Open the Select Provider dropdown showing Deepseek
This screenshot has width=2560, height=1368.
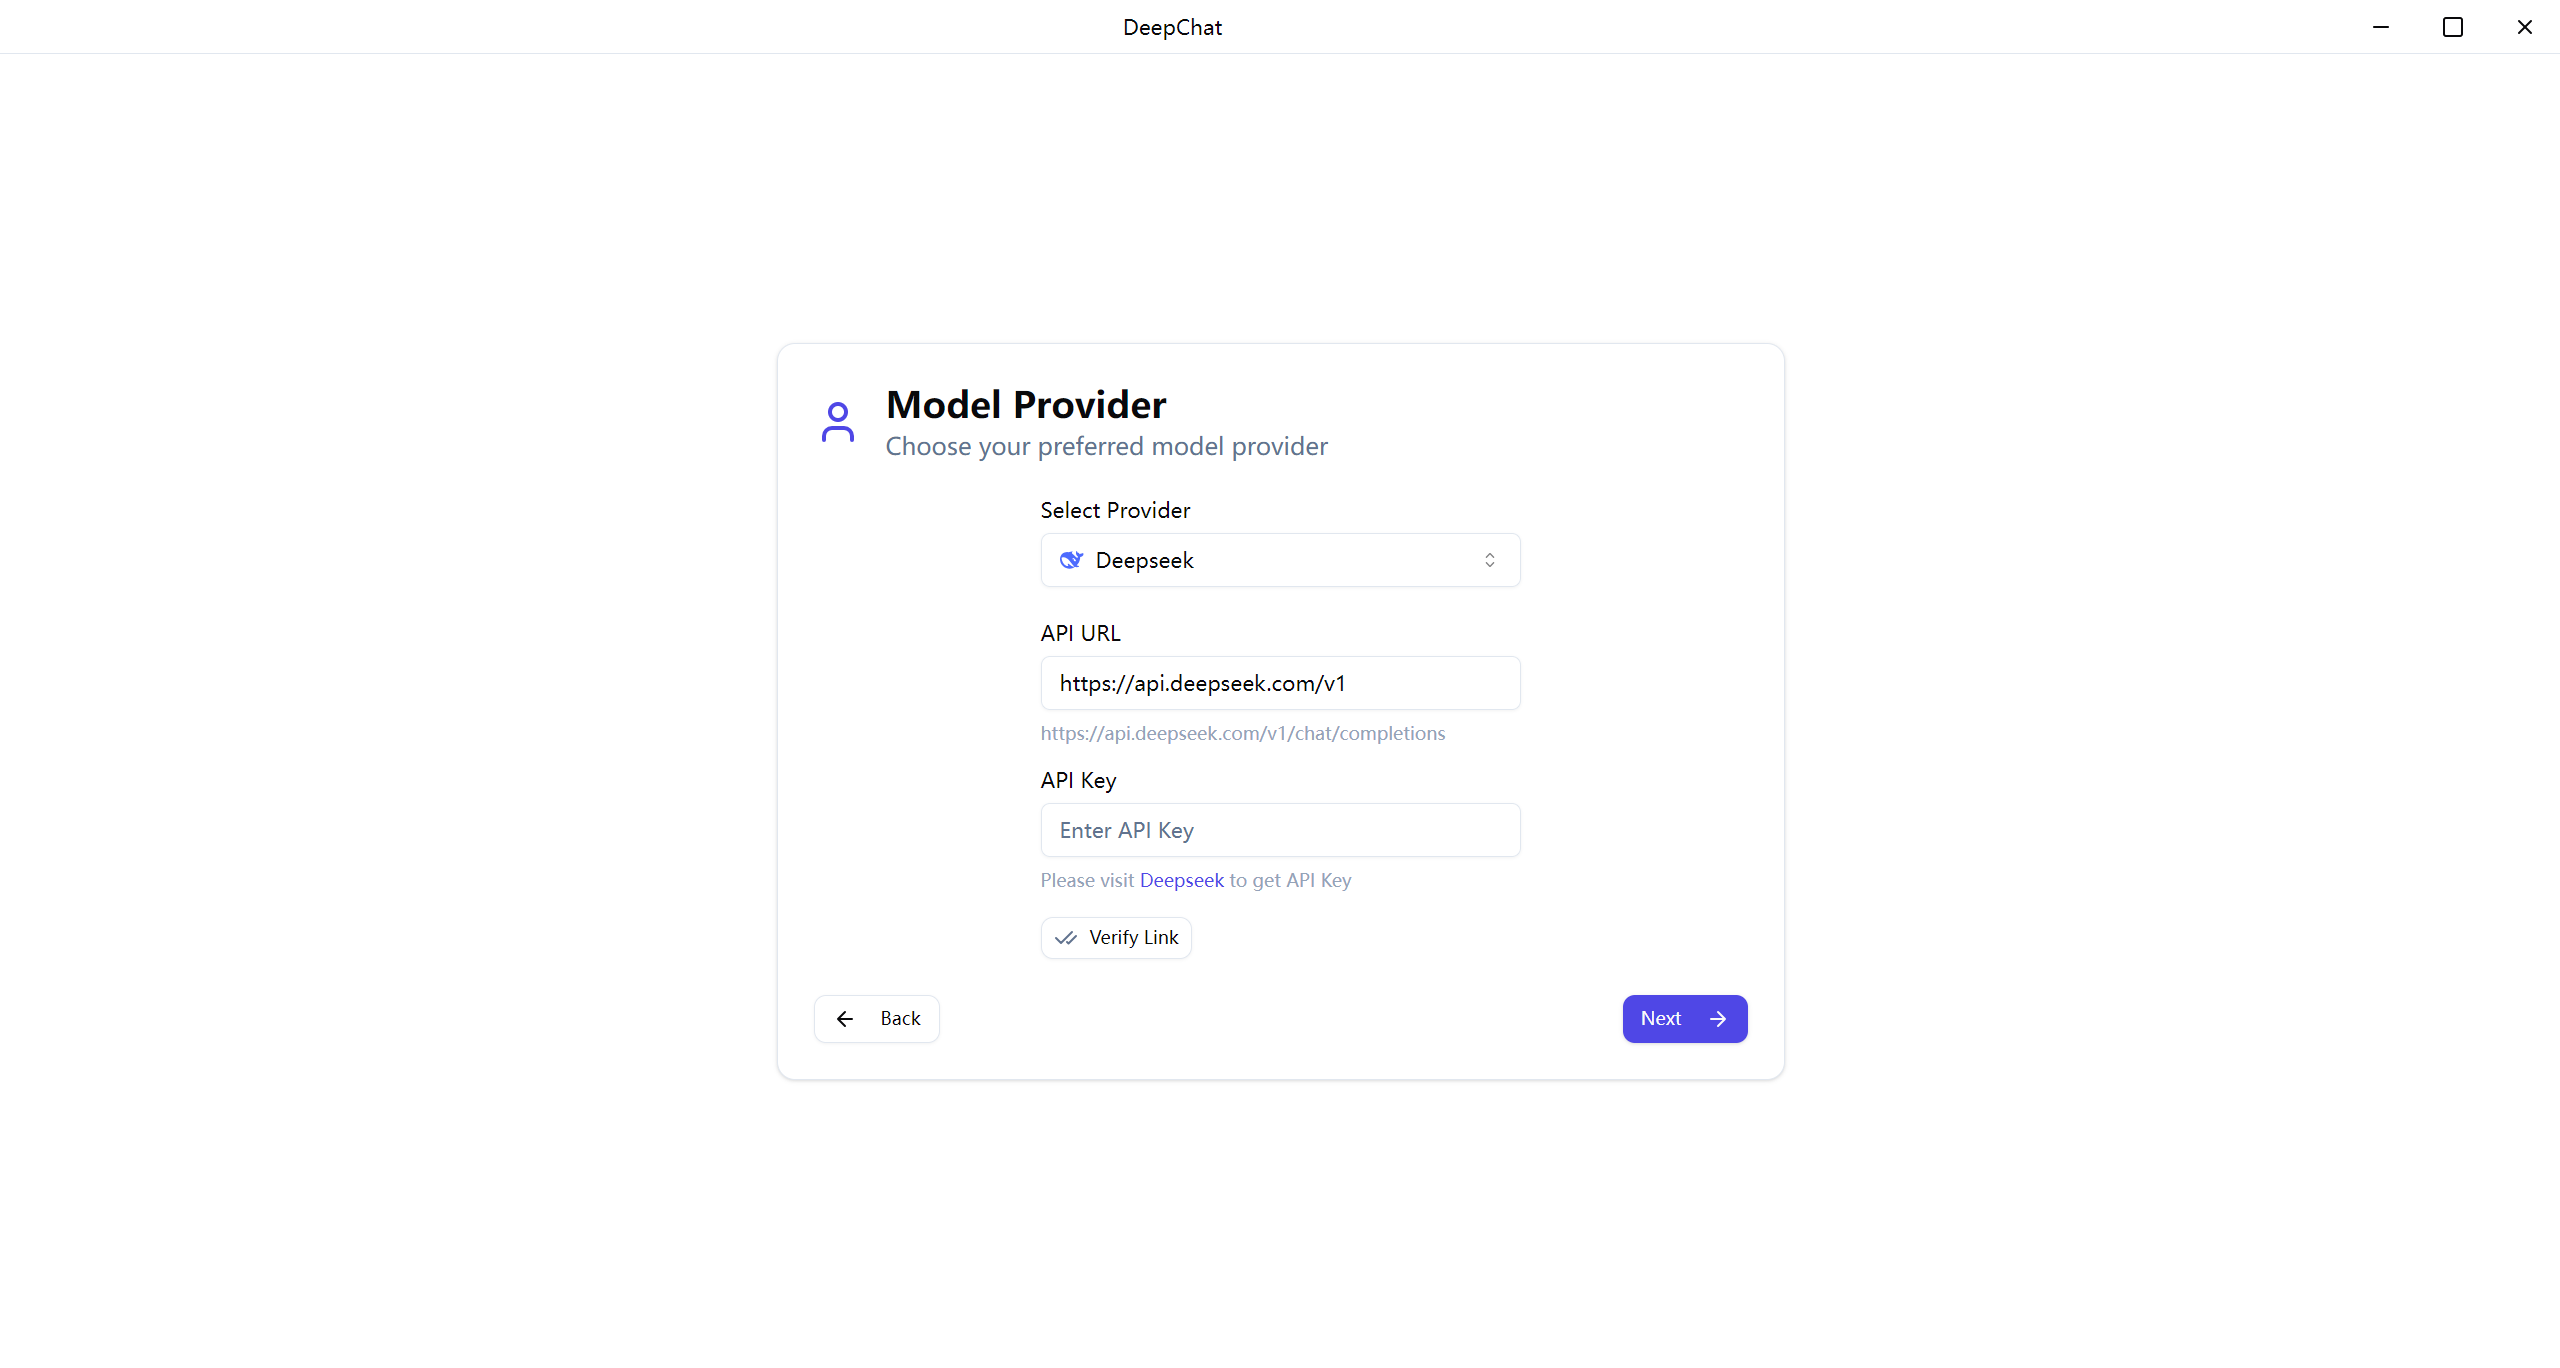(x=1280, y=560)
